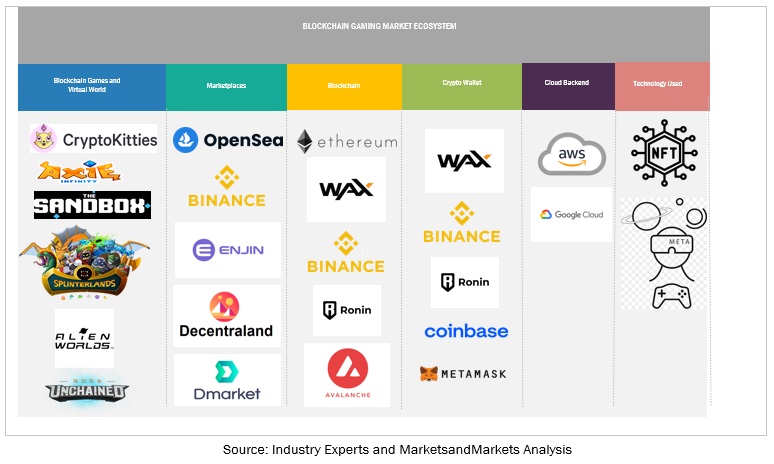This screenshot has width=774, height=464.
Task: Select the Unchained logo
Action: pyautogui.click(x=86, y=388)
